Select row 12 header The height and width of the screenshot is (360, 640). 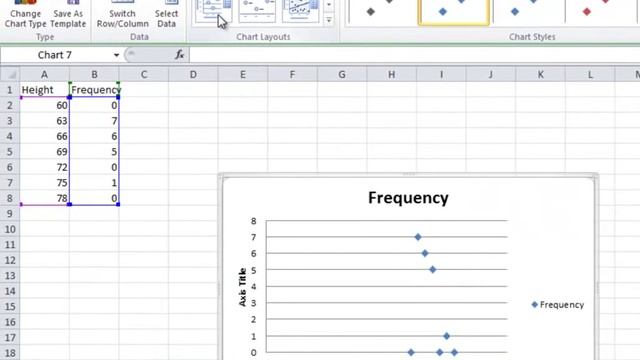[10, 260]
